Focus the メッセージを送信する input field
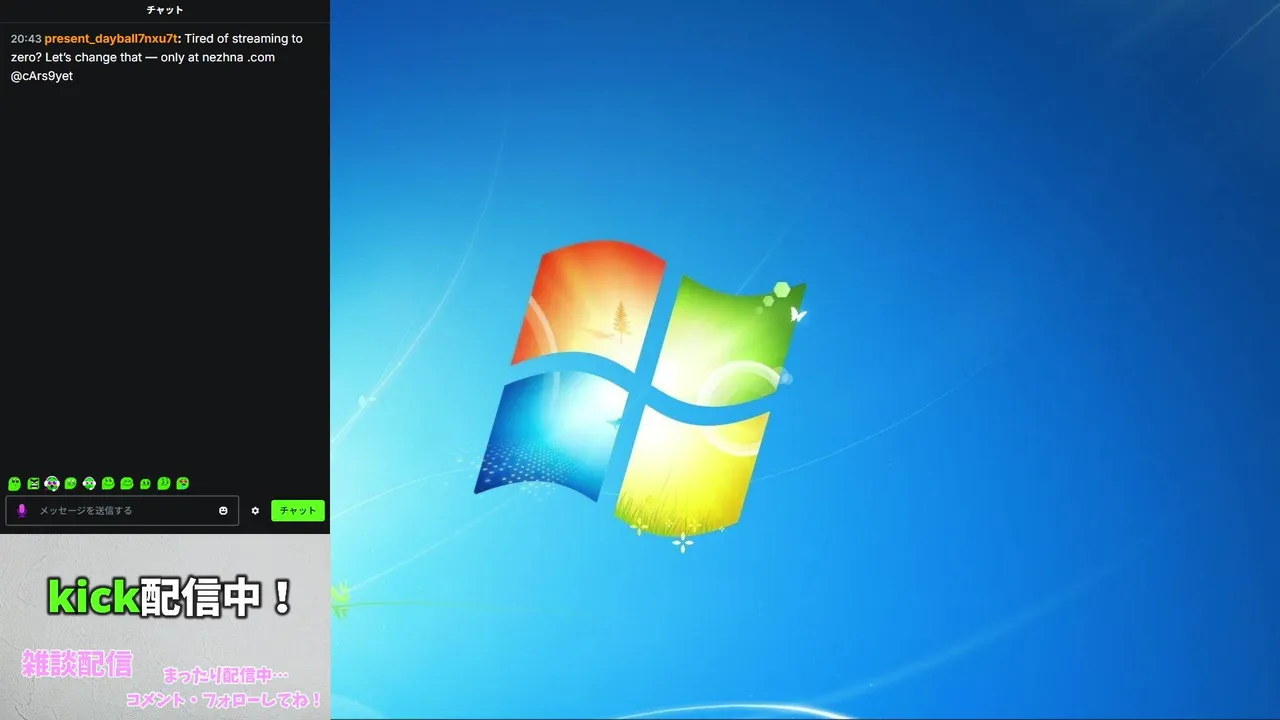The width and height of the screenshot is (1280, 720). 122,510
